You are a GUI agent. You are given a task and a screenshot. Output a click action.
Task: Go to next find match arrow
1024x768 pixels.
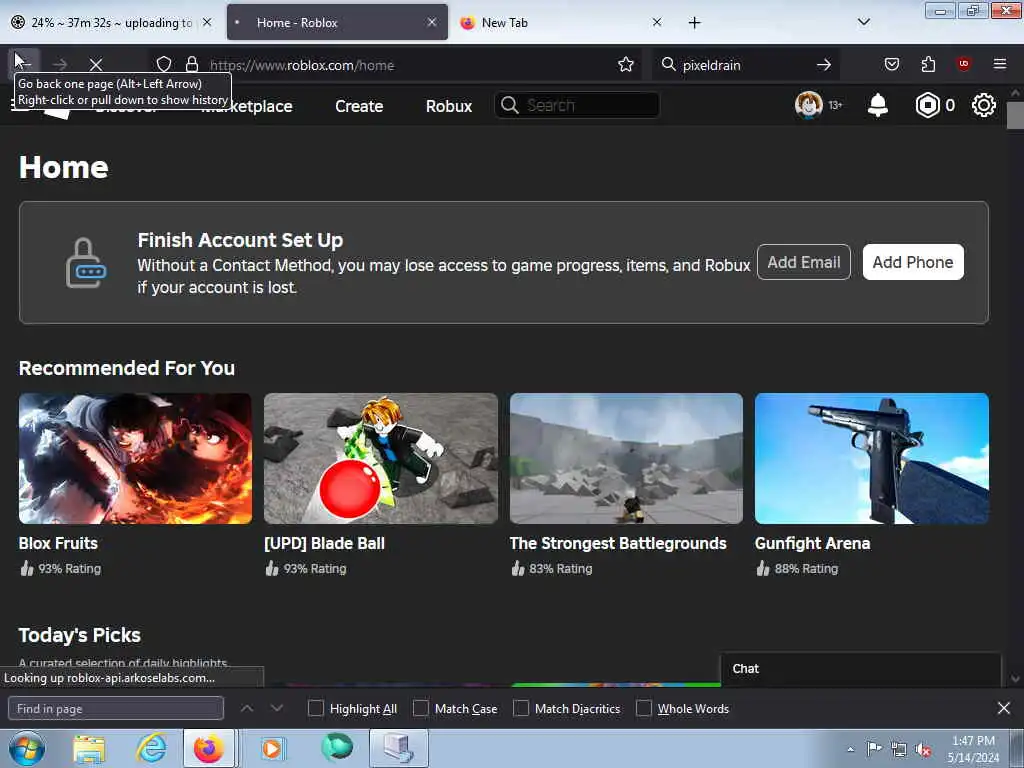click(x=277, y=708)
